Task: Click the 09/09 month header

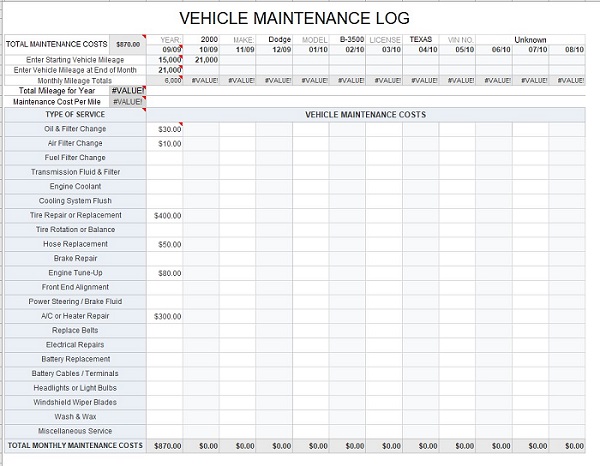Action: click(165, 49)
